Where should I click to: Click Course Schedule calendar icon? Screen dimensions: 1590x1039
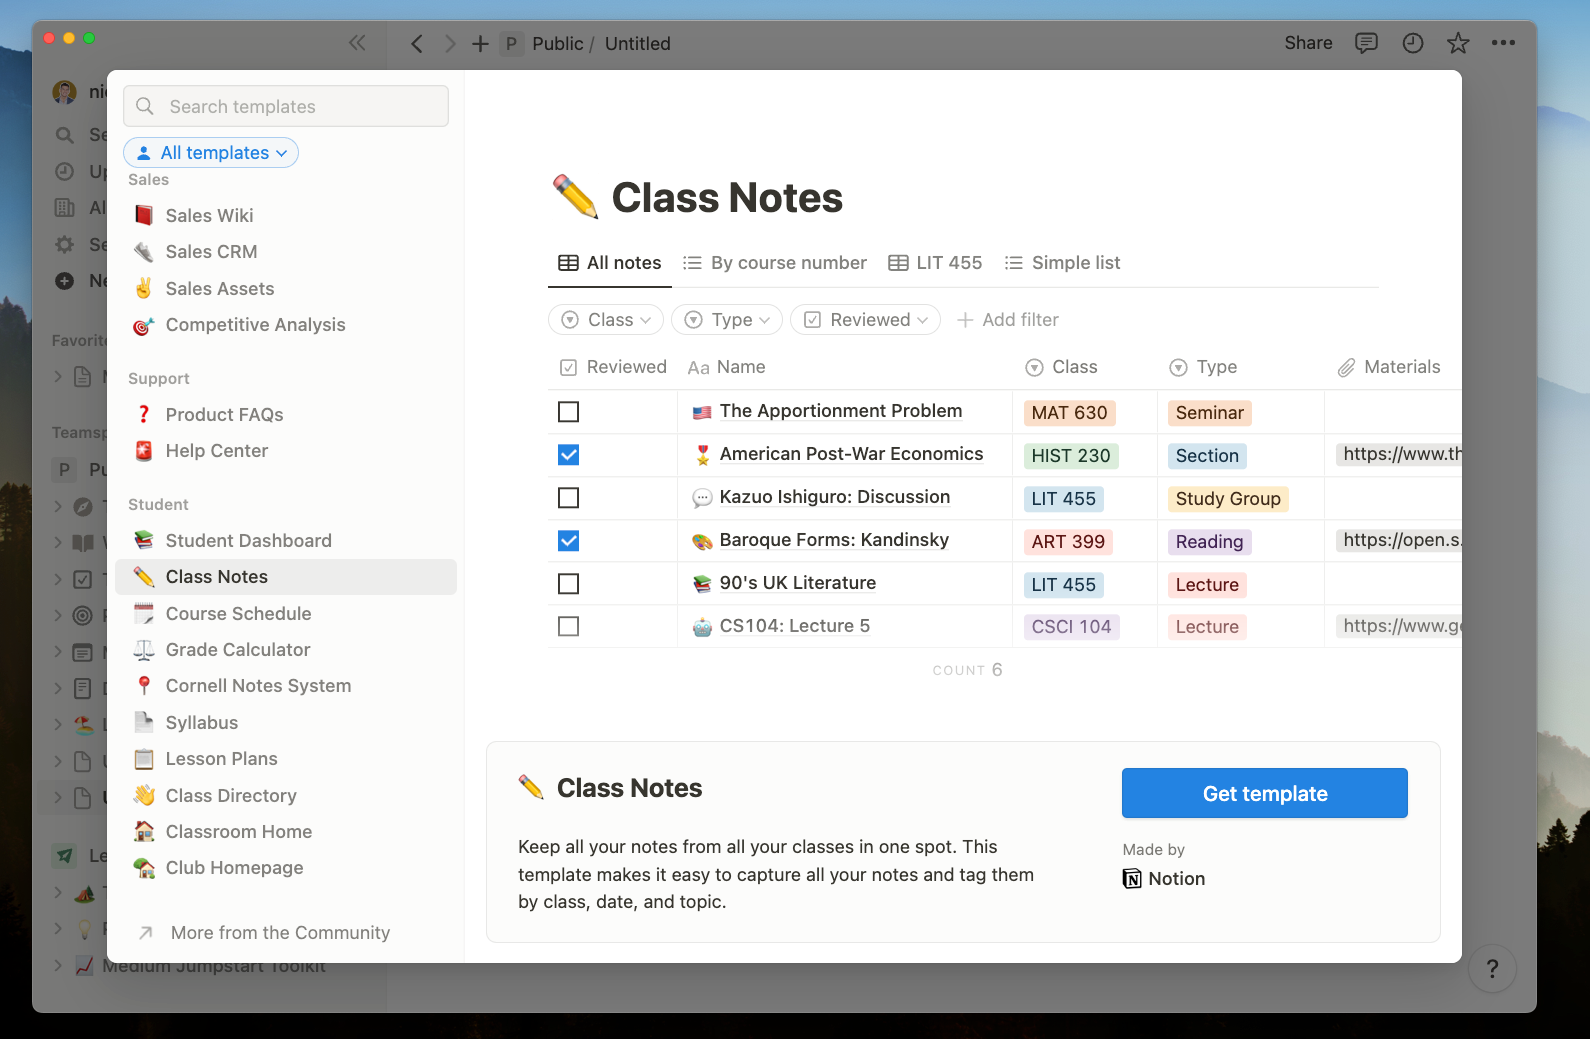[144, 613]
